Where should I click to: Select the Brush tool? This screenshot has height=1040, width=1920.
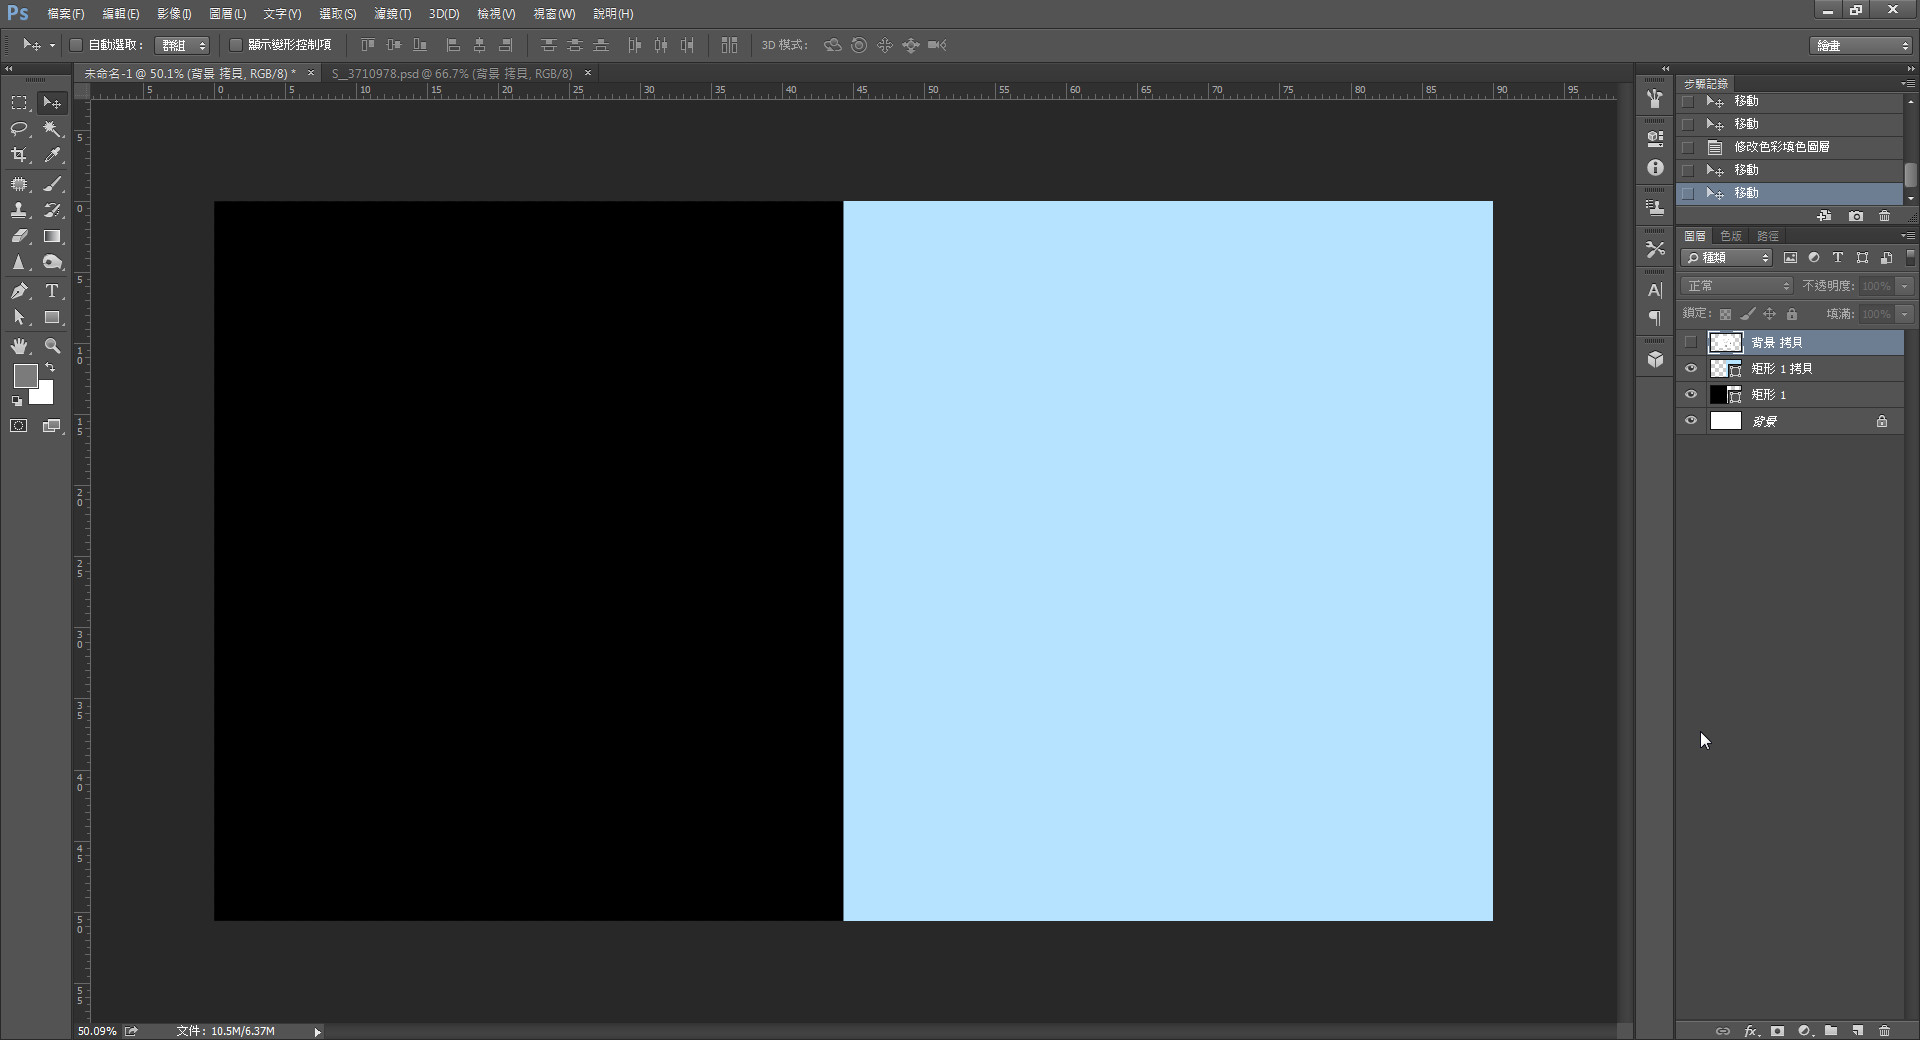tap(52, 184)
